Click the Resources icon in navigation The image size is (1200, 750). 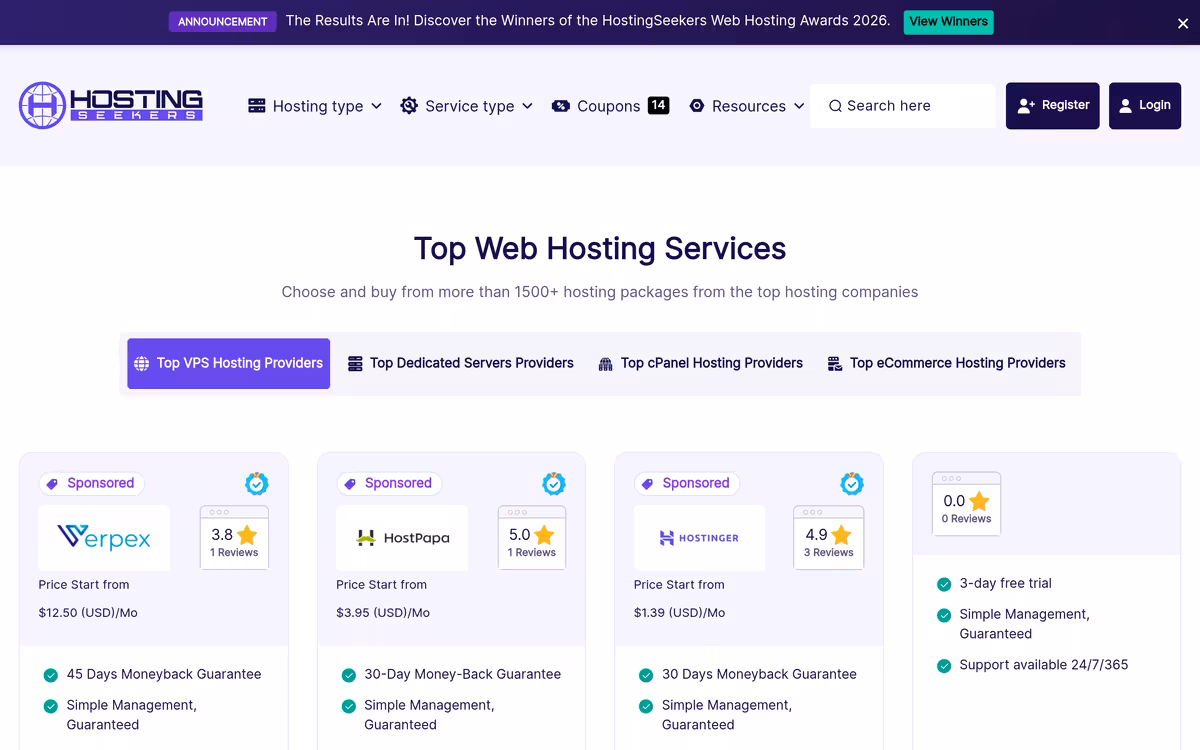click(x=697, y=105)
